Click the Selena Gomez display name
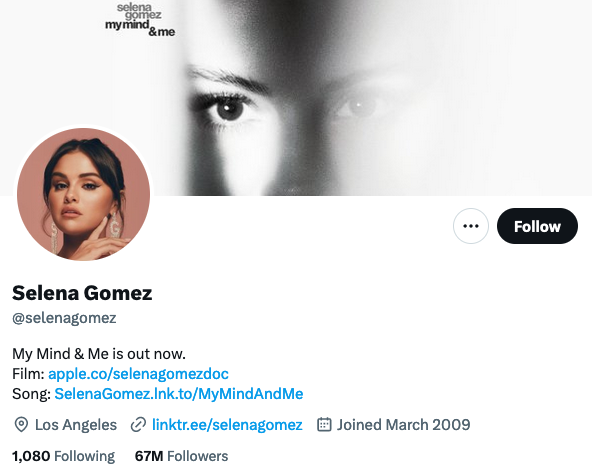Image resolution: width=592 pixels, height=469 pixels. (x=82, y=293)
